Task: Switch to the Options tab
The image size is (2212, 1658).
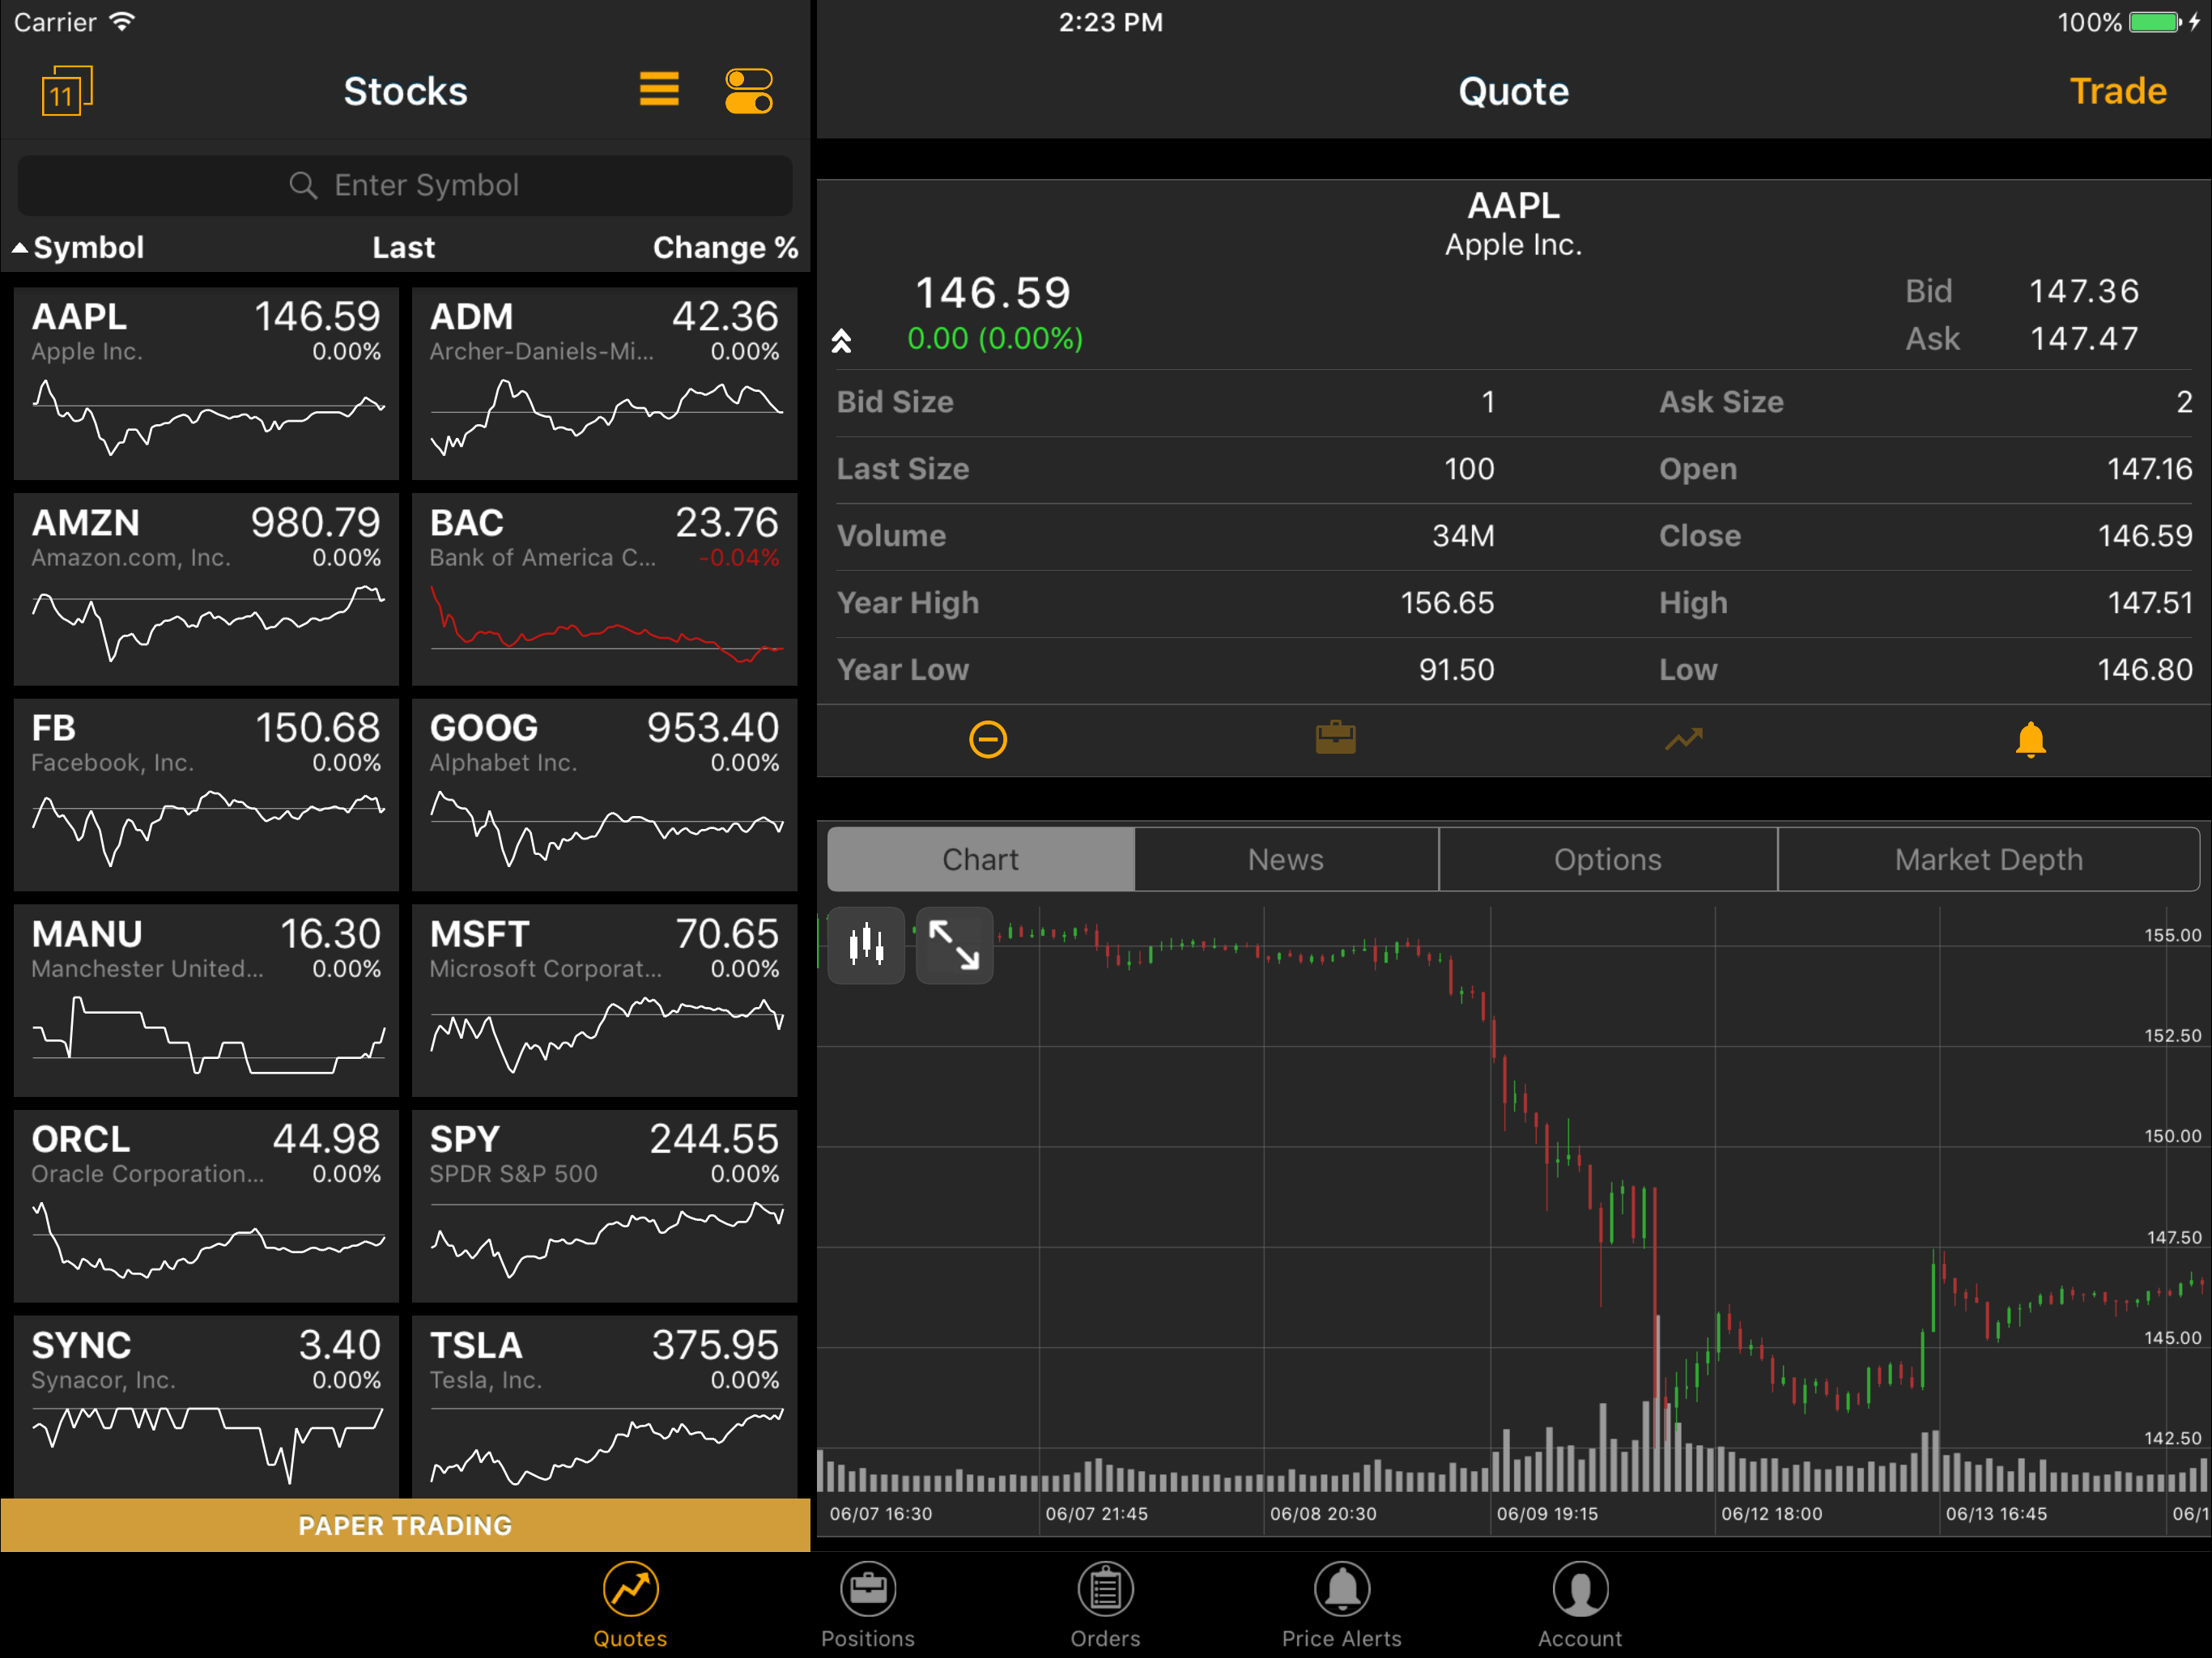Action: [x=1608, y=859]
